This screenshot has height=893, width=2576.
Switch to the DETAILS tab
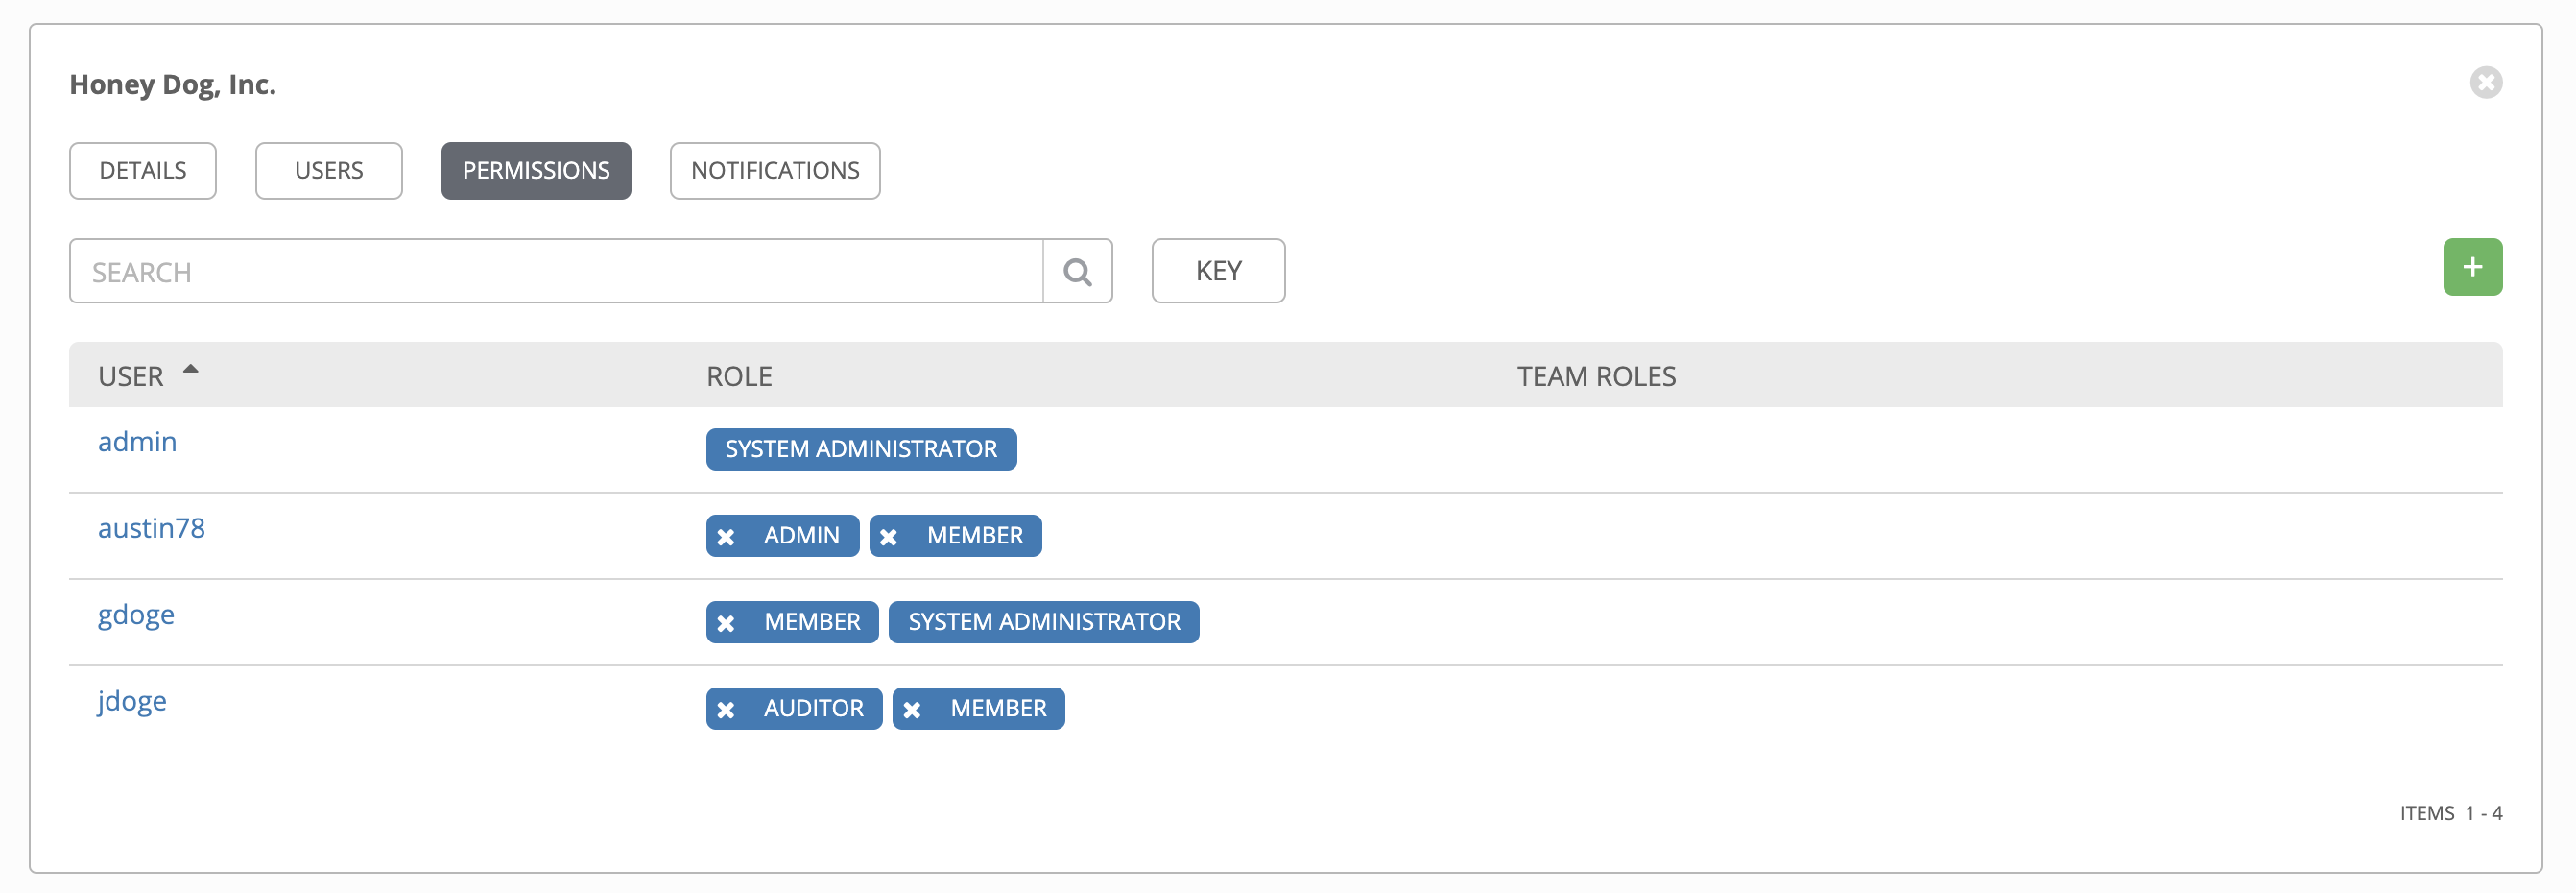[x=143, y=171]
